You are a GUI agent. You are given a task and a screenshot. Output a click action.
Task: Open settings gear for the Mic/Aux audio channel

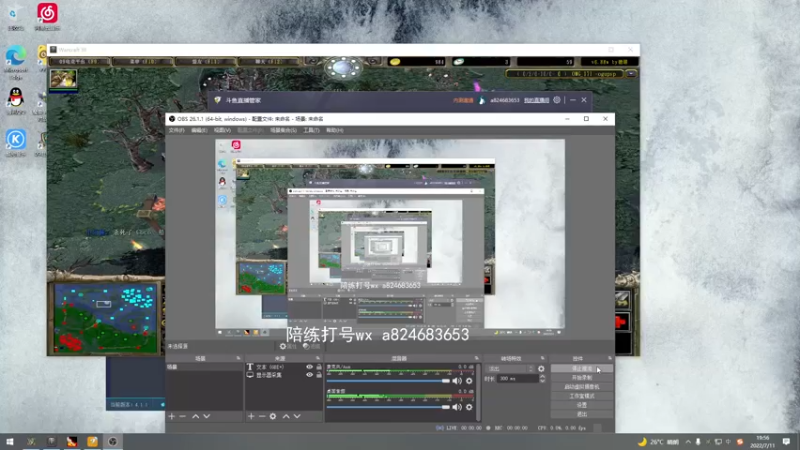(x=469, y=381)
